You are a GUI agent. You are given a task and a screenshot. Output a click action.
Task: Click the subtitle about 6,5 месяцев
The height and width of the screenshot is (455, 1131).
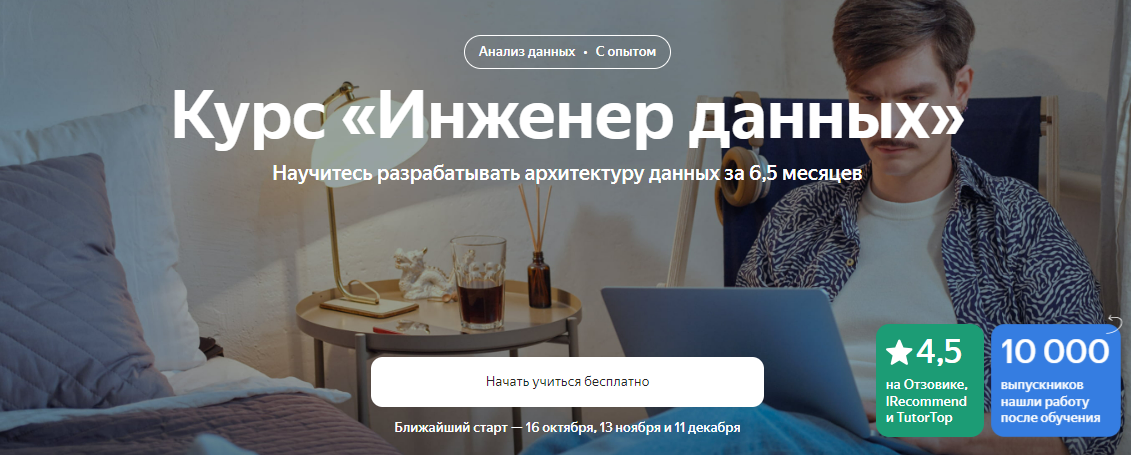(x=567, y=174)
